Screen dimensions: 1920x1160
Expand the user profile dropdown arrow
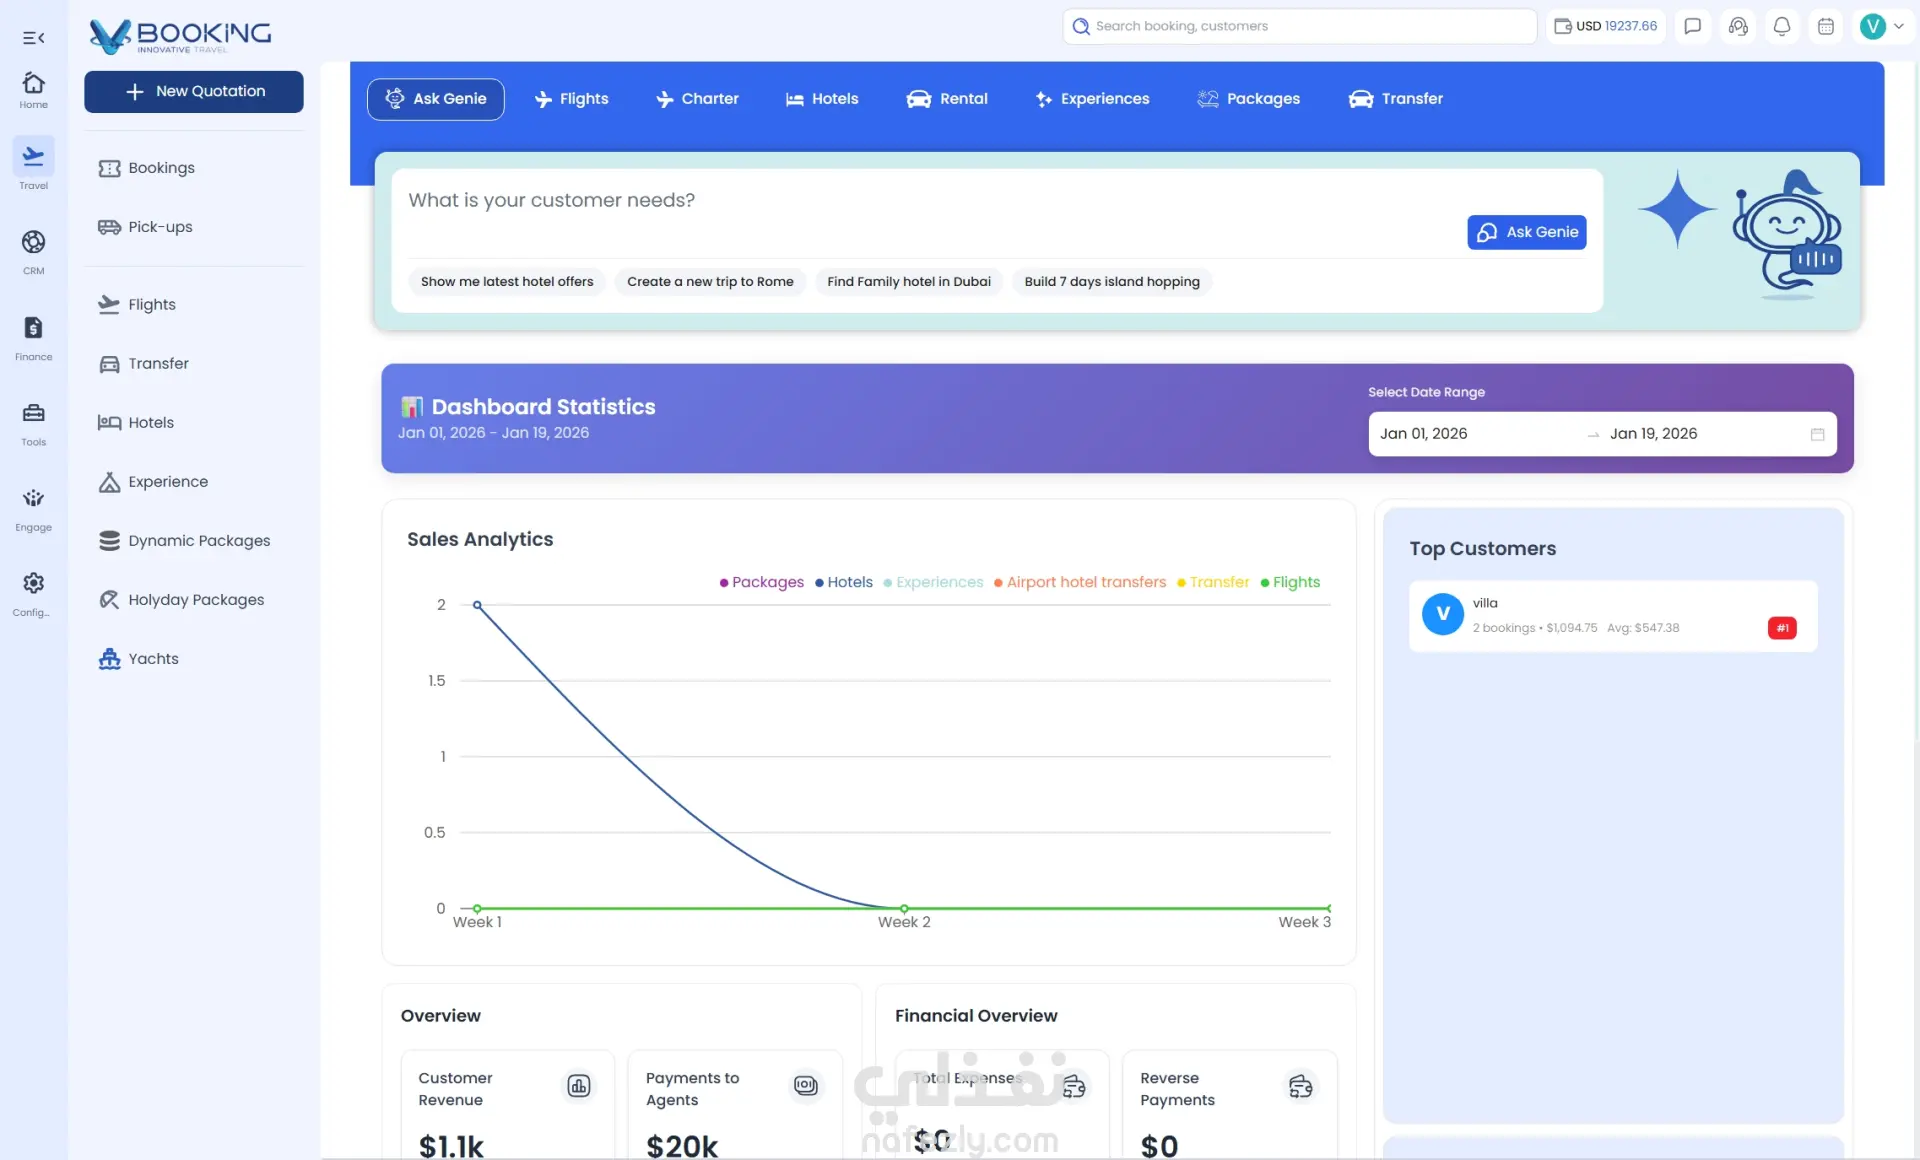(x=1898, y=27)
